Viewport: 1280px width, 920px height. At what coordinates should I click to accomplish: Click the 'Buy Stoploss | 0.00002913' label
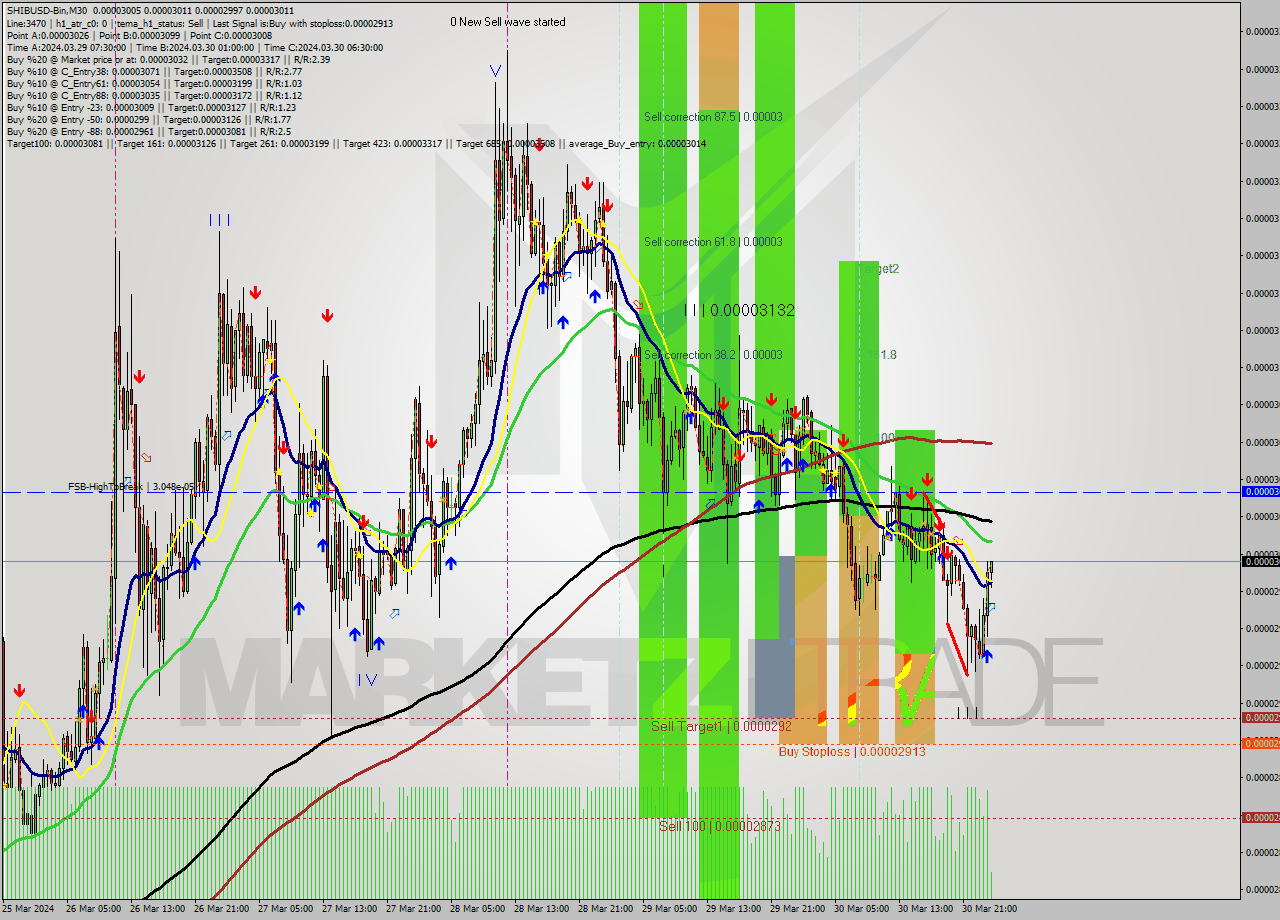[852, 751]
